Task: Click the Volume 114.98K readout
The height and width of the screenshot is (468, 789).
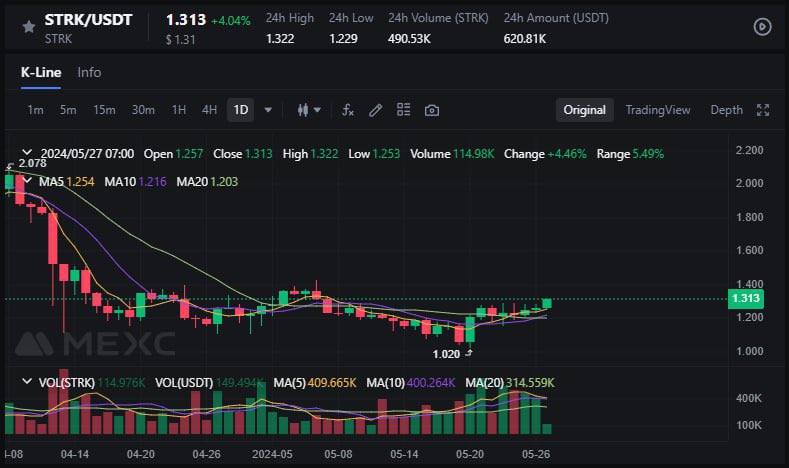Action: [x=452, y=153]
